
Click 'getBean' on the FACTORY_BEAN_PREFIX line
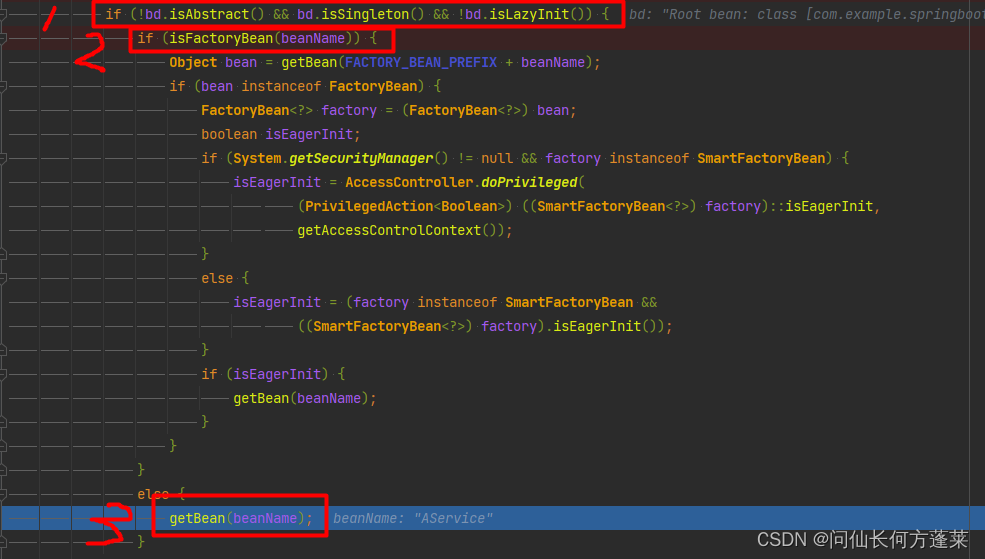309,62
